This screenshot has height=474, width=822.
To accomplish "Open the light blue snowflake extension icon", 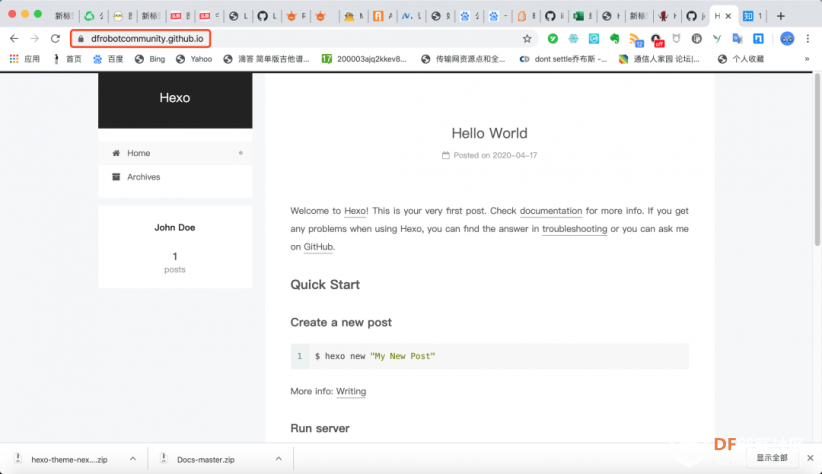I will point(573,38).
